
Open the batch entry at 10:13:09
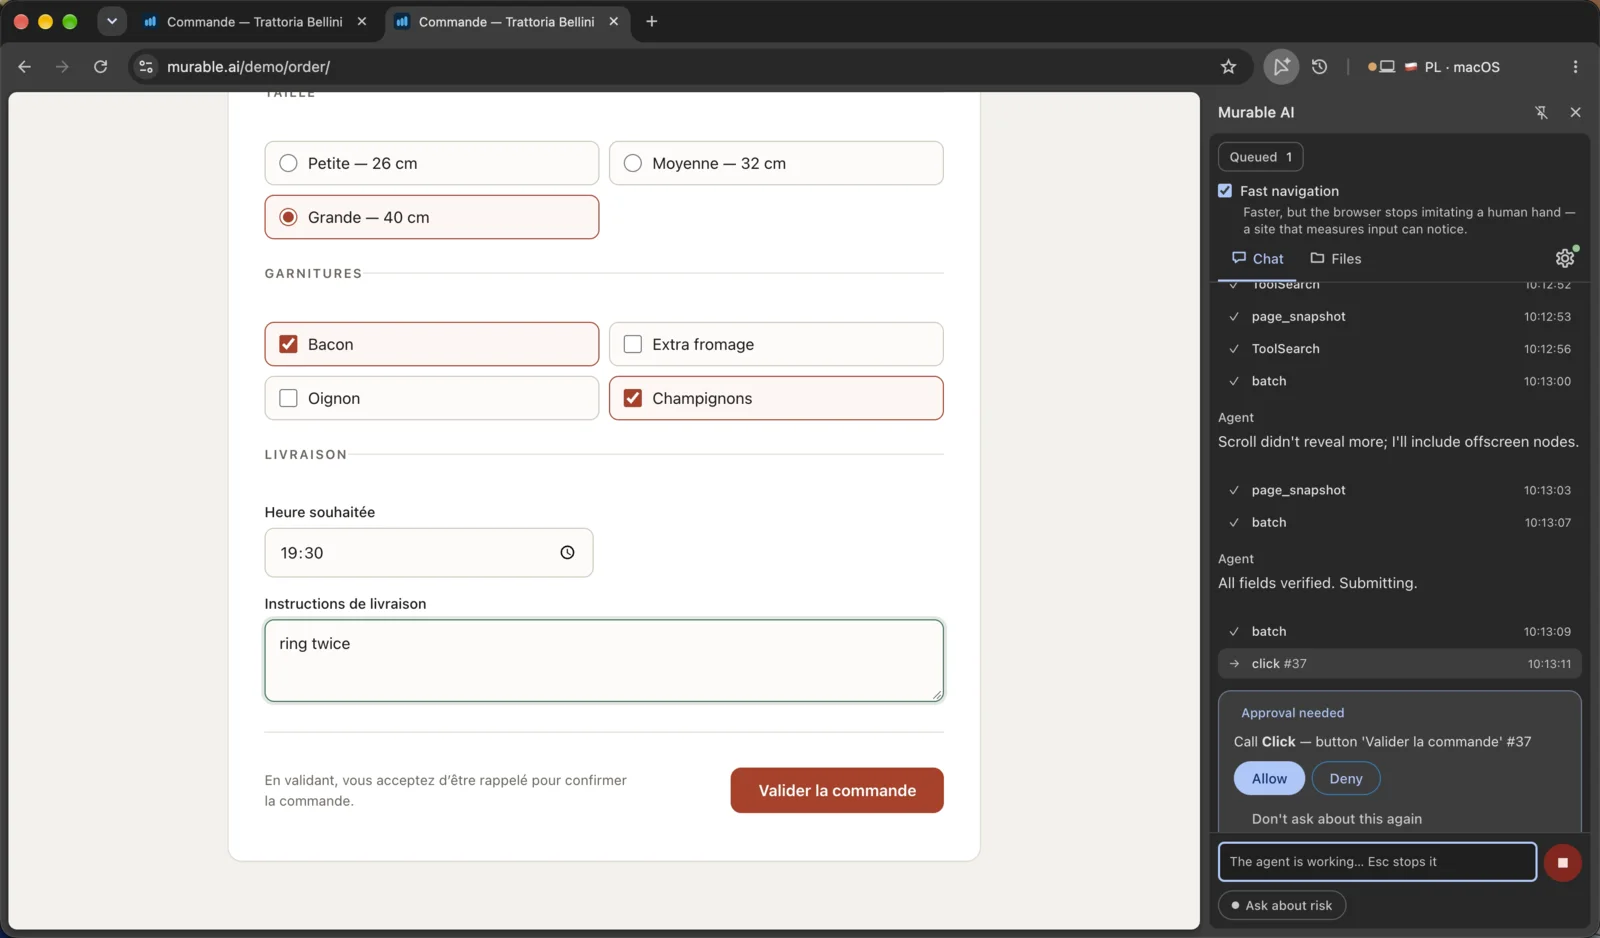click(1400, 631)
